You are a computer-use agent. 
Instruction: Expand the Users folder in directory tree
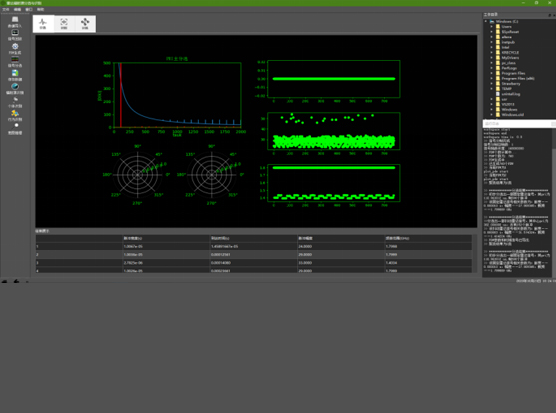pos(491,27)
